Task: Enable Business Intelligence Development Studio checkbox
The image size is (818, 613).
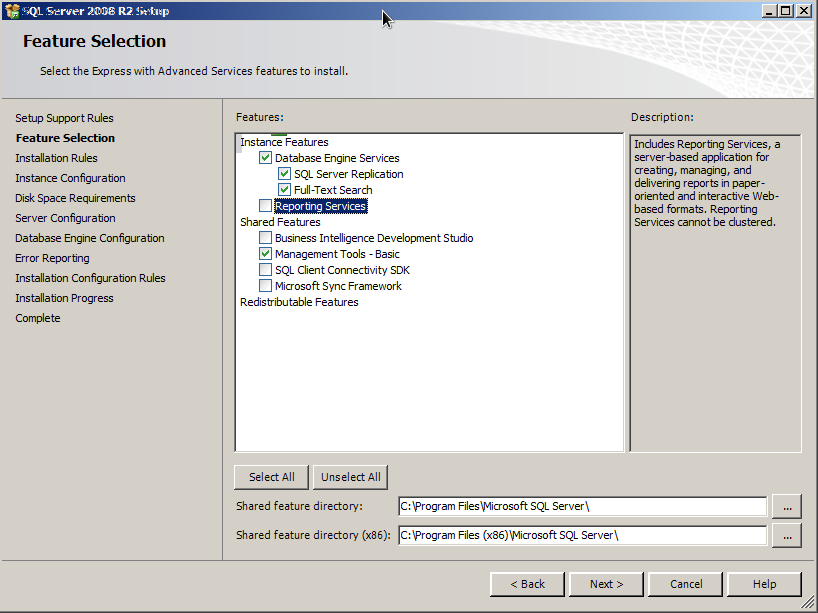Action: point(266,238)
